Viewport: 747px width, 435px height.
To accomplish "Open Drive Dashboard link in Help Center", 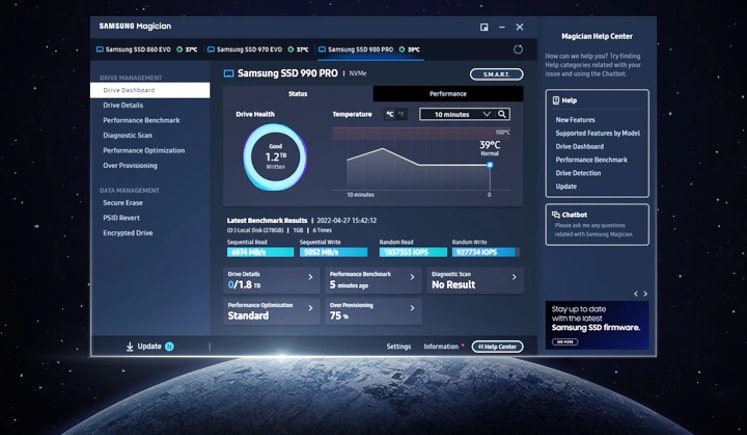I will 579,147.
